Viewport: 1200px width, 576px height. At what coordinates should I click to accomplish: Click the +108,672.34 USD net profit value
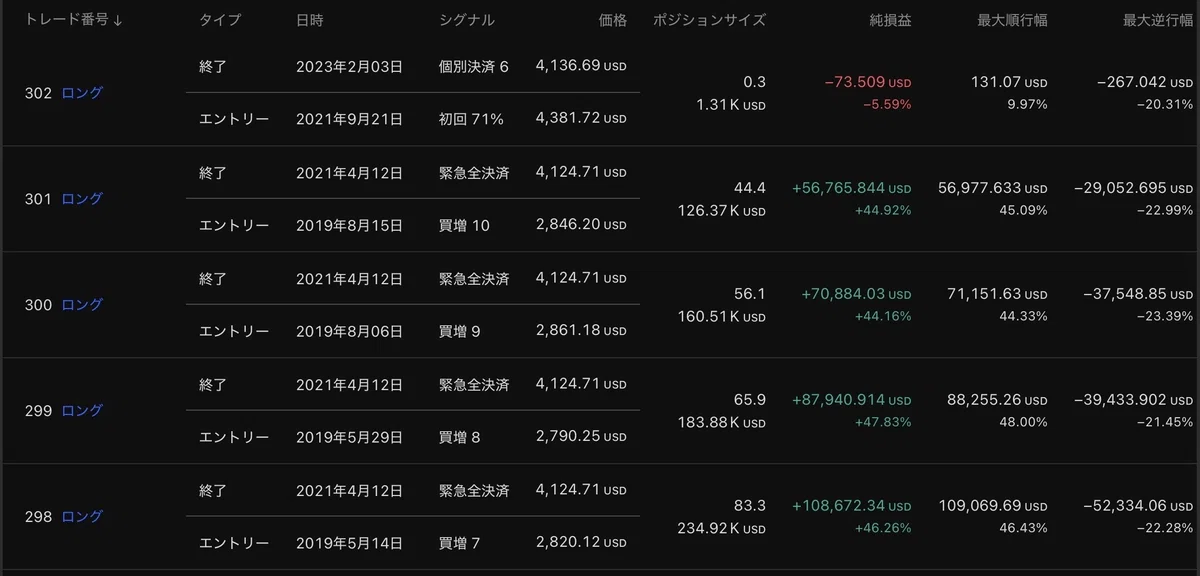coord(852,507)
